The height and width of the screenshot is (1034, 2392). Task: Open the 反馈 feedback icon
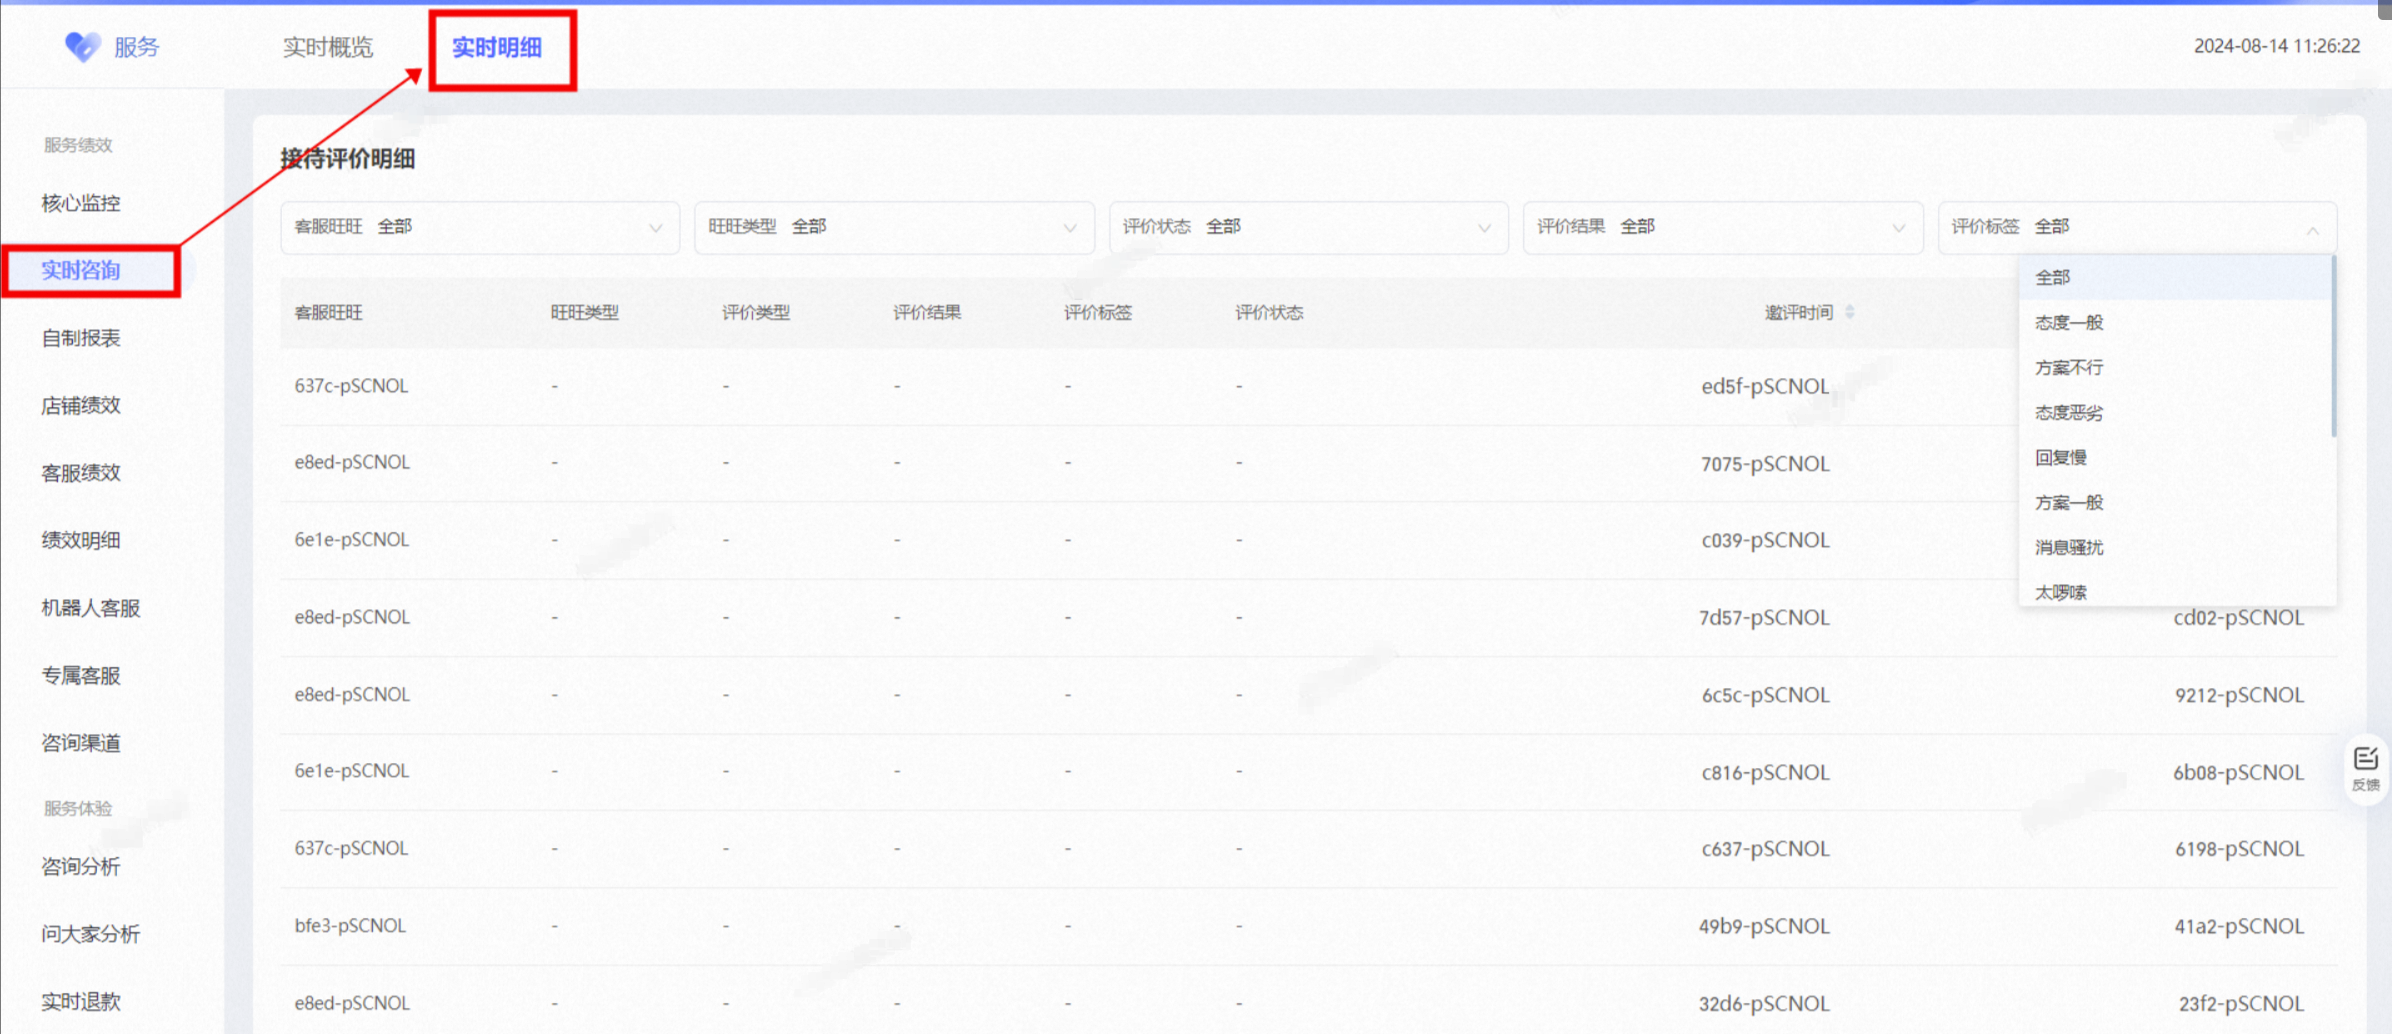click(2365, 769)
